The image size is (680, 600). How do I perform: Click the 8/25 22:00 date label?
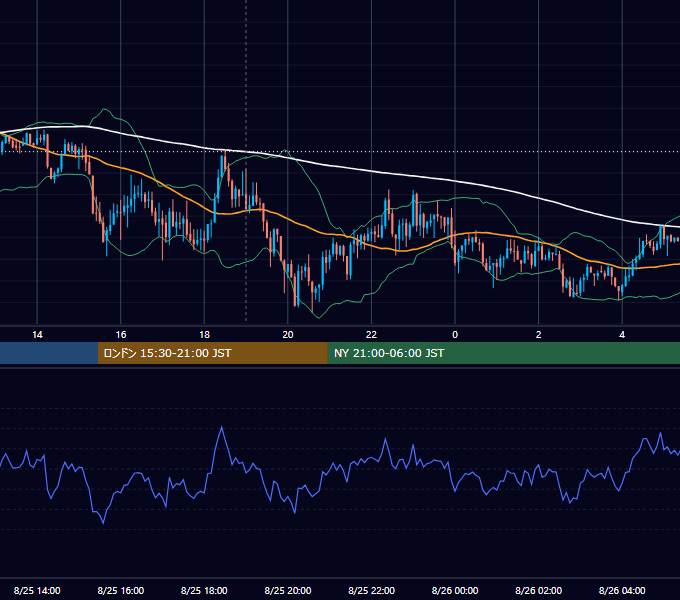click(371, 590)
